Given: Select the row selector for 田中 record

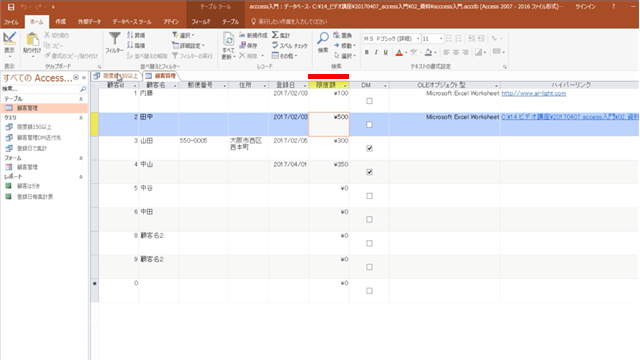Looking at the screenshot, I should 94,124.
